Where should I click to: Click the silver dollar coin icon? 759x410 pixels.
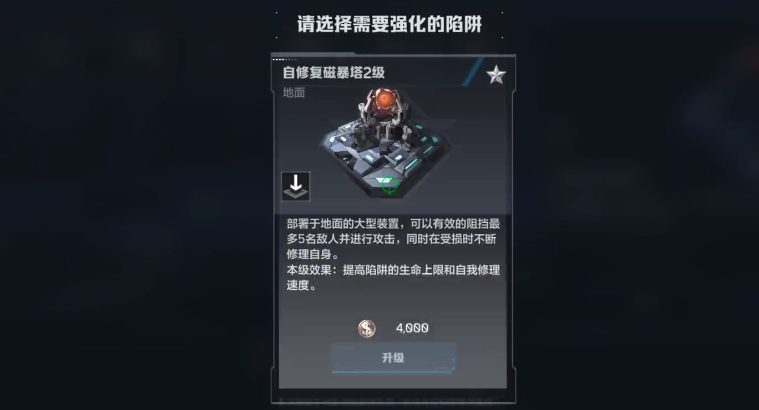pos(366,328)
